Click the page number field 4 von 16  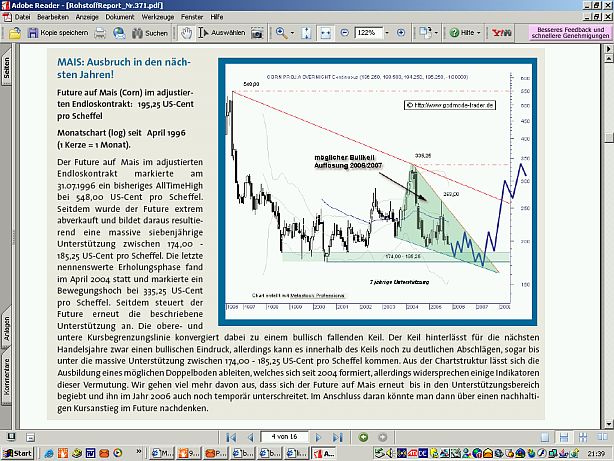[284, 436]
